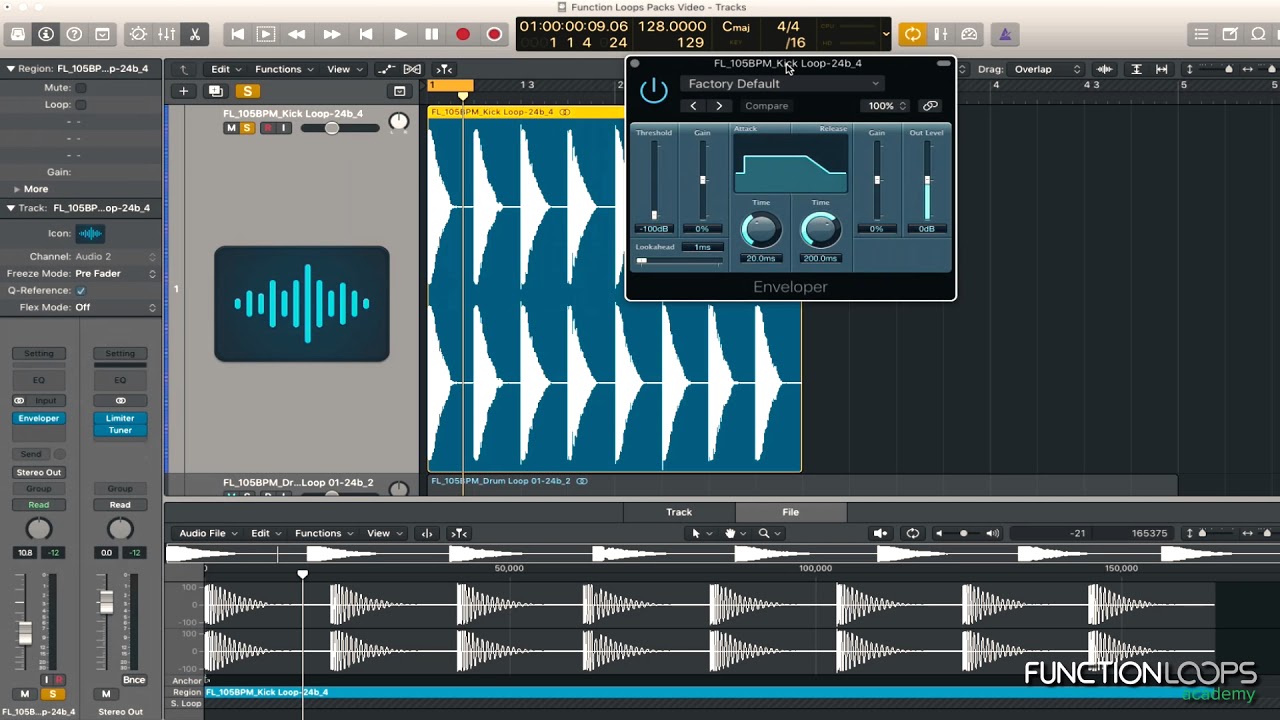The height and width of the screenshot is (720, 1280).
Task: Solo the Kick Loop track header
Action: tap(247, 128)
